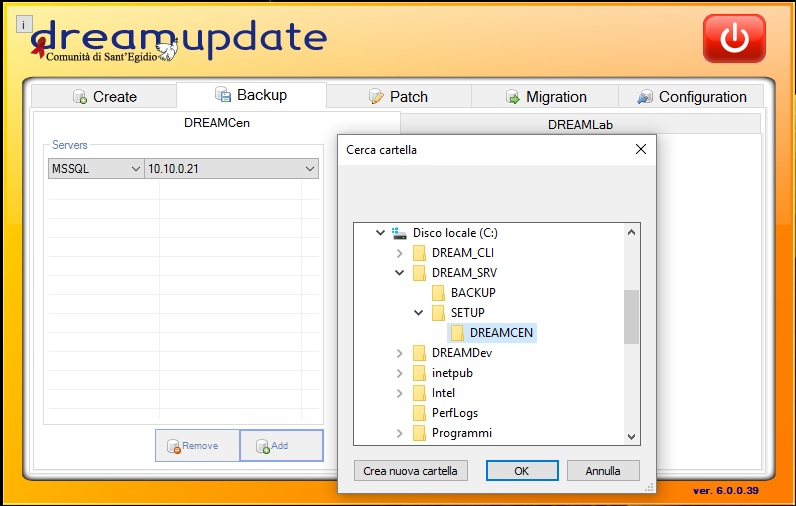
Task: Click the Add button database icon
Action: click(262, 446)
